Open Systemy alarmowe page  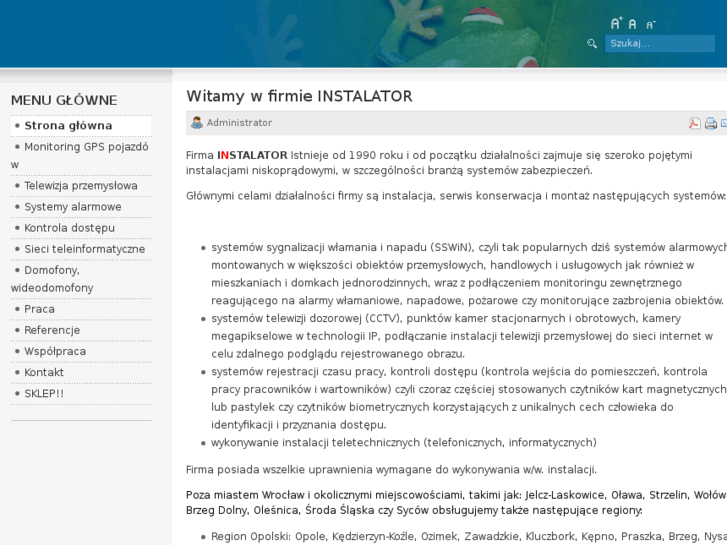coord(81,207)
